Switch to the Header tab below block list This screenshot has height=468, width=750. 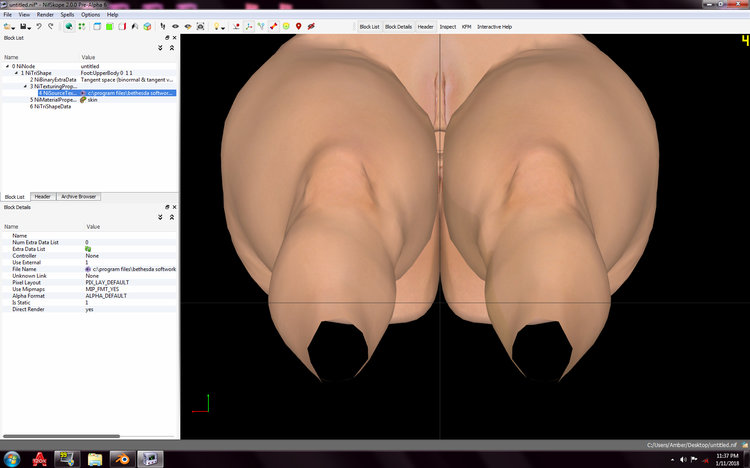[43, 197]
